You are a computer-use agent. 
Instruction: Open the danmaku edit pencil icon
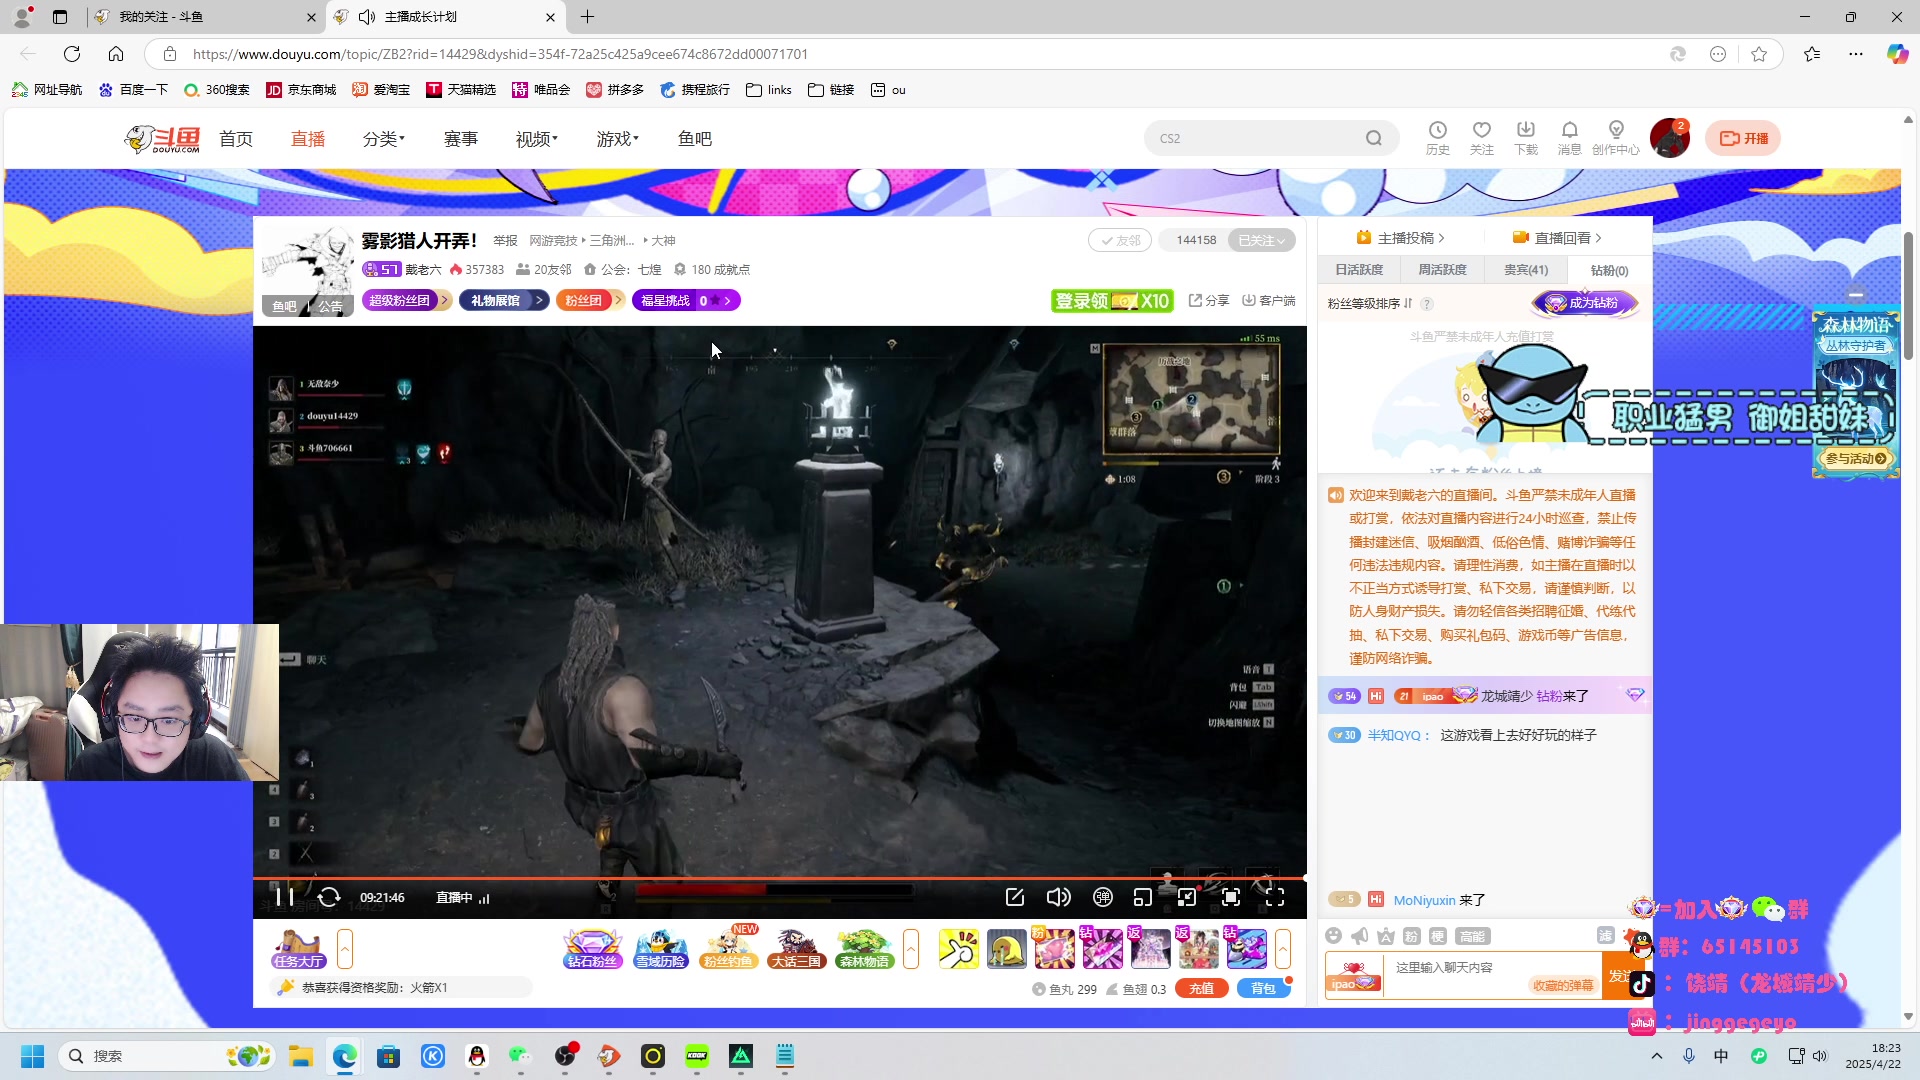[1015, 897]
